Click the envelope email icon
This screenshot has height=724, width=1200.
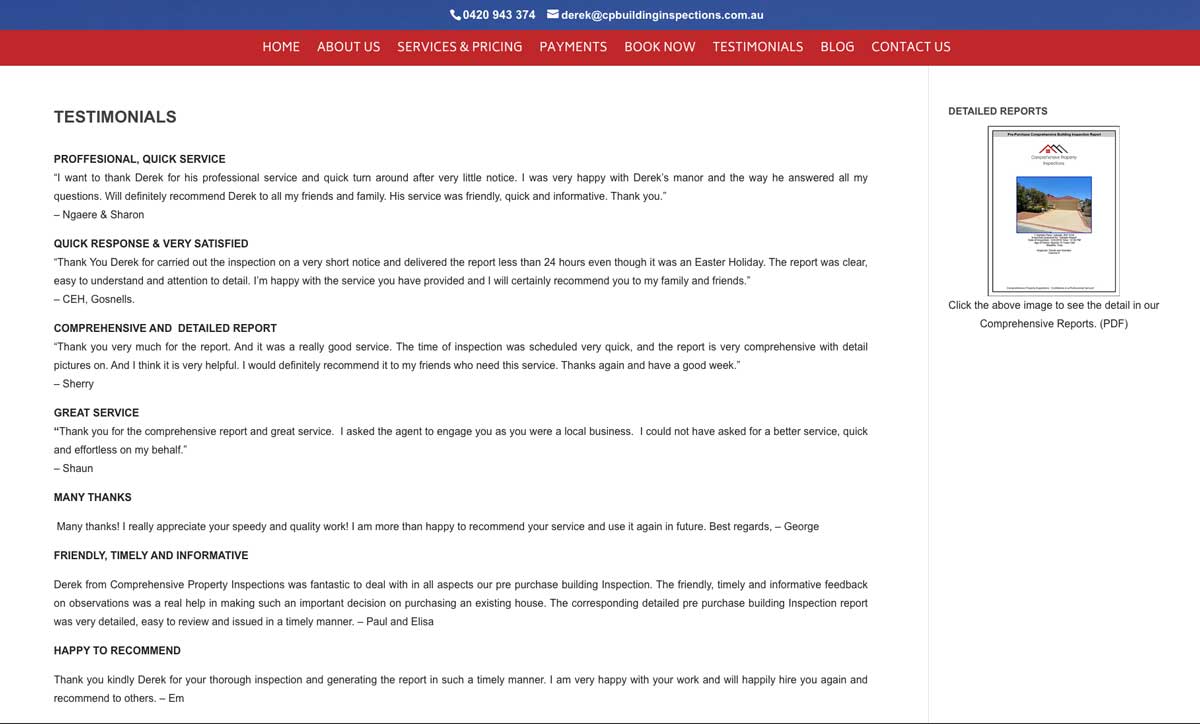click(x=552, y=15)
